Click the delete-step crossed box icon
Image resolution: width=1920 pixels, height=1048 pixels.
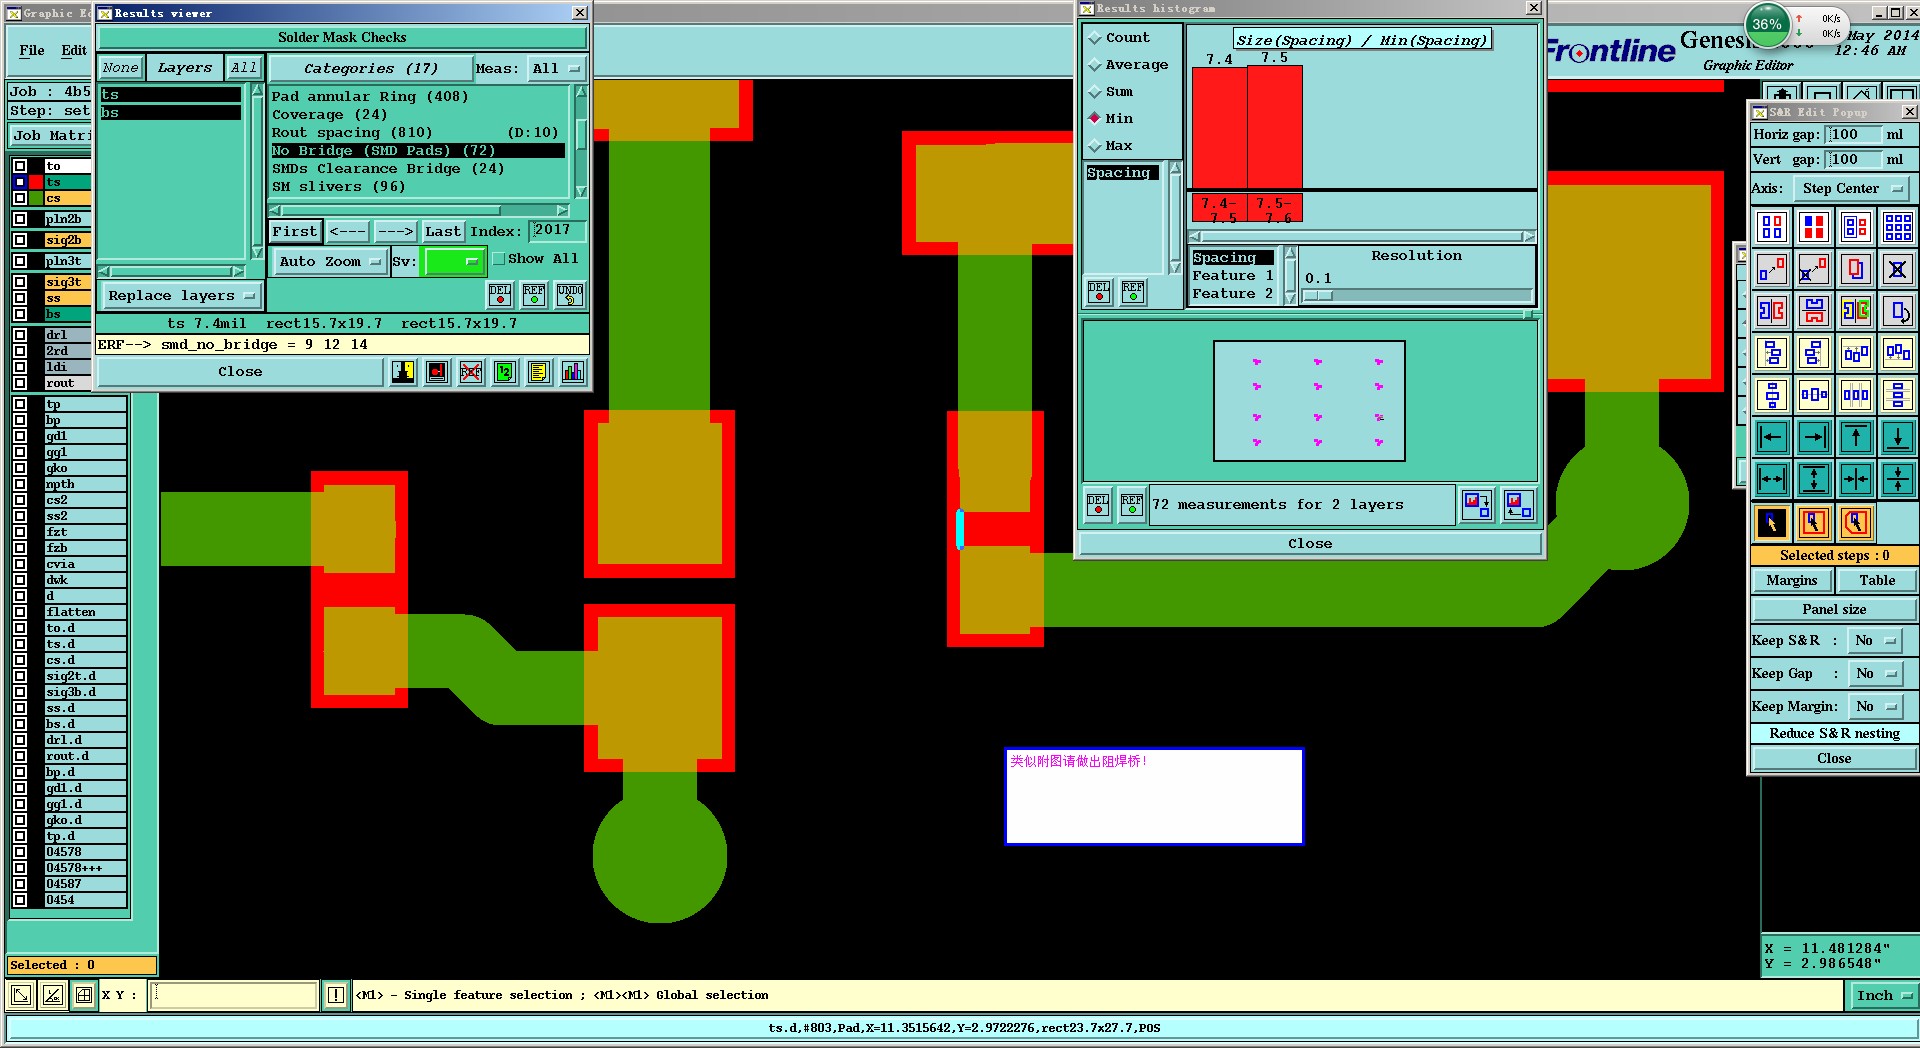tap(1898, 269)
